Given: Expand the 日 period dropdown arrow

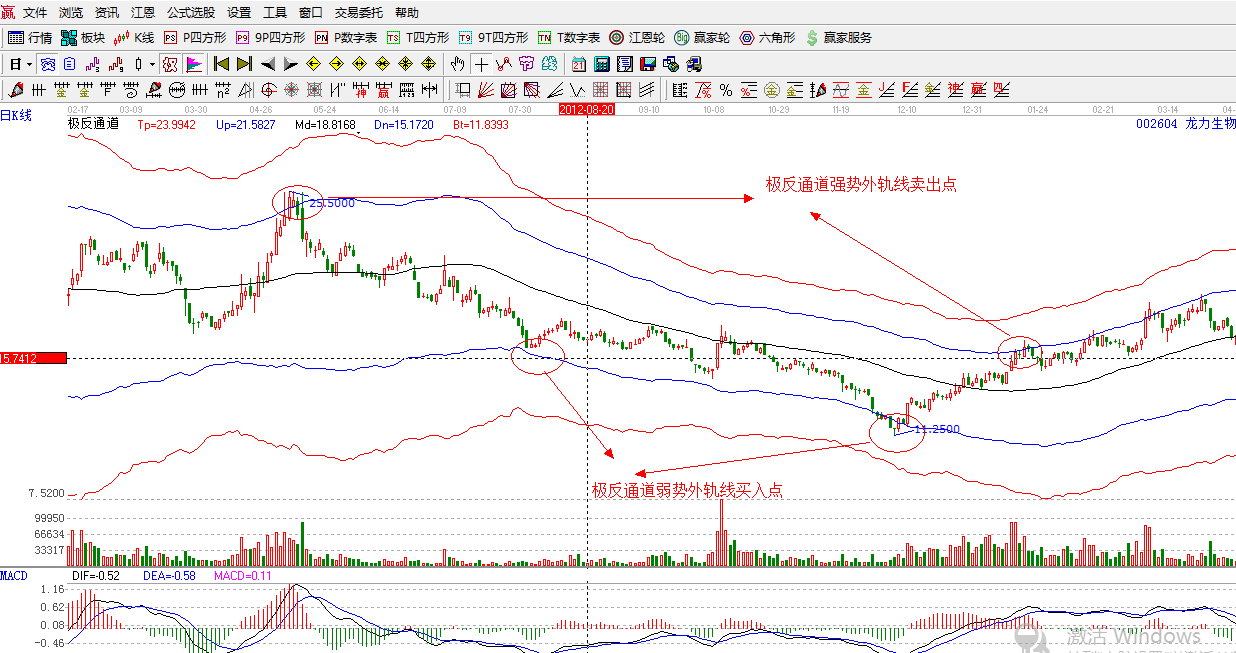Looking at the screenshot, I should pyautogui.click(x=29, y=64).
